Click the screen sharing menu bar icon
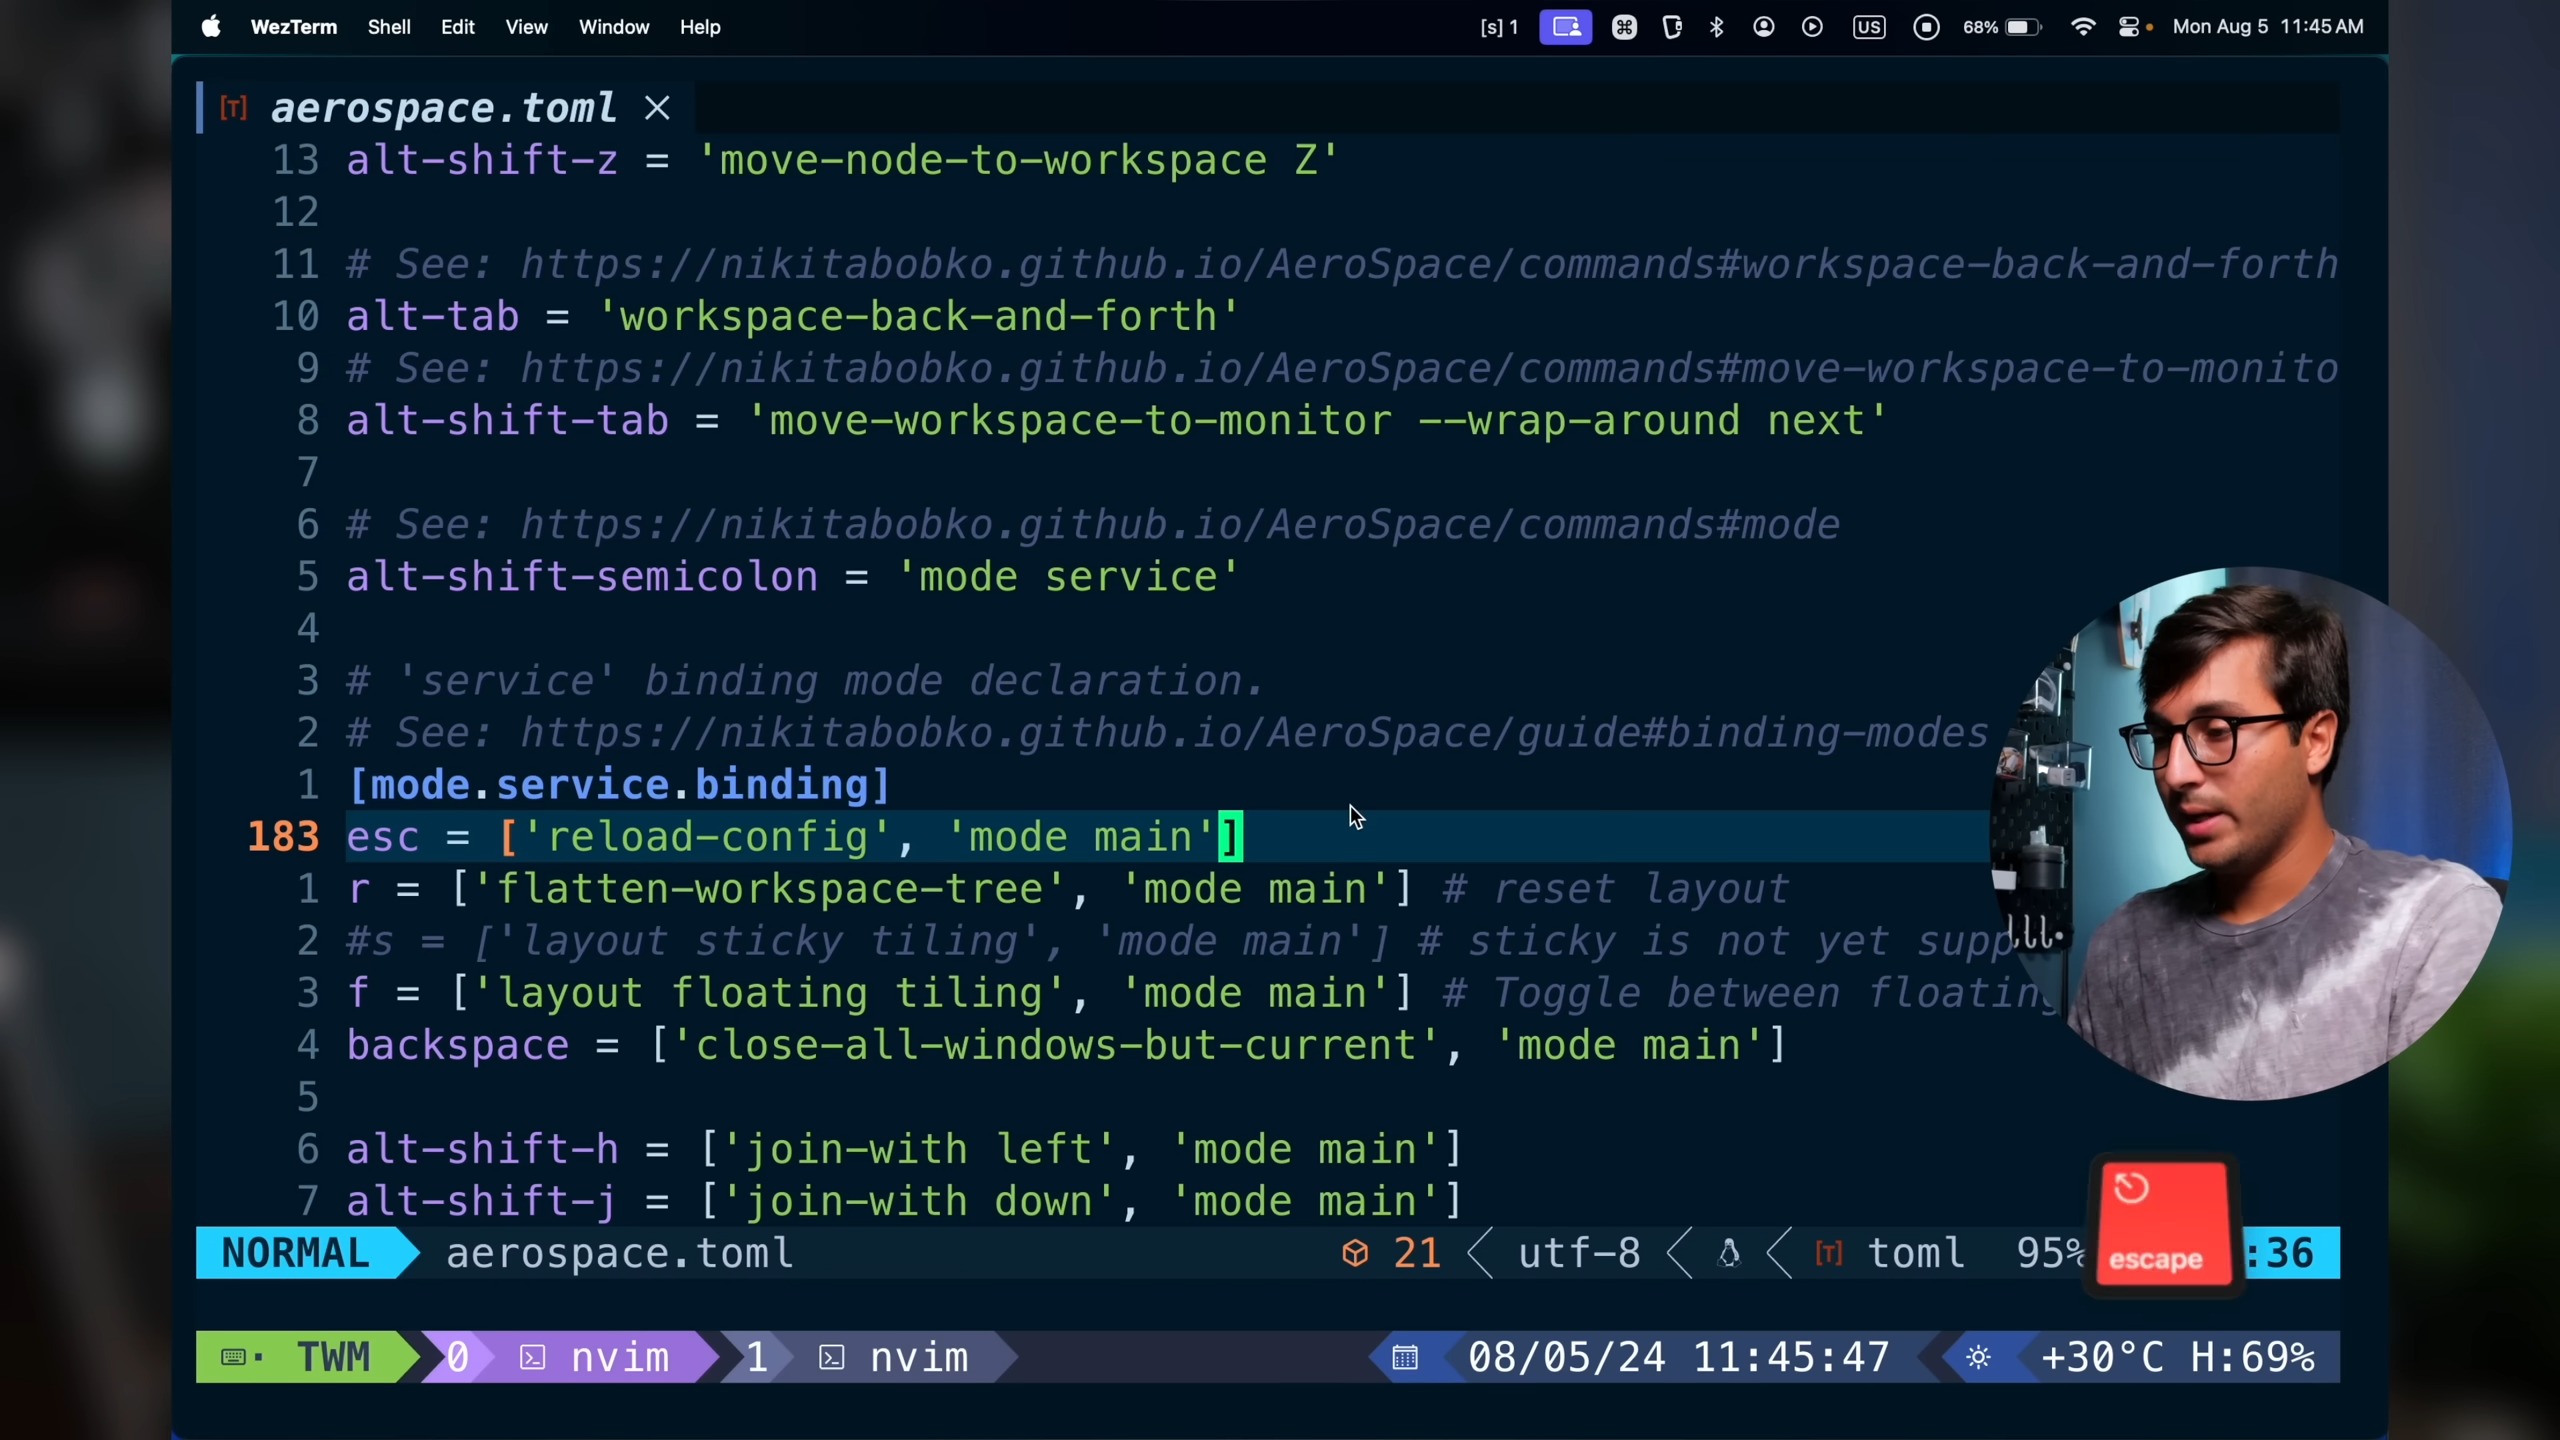2560x1440 pixels. [1565, 27]
